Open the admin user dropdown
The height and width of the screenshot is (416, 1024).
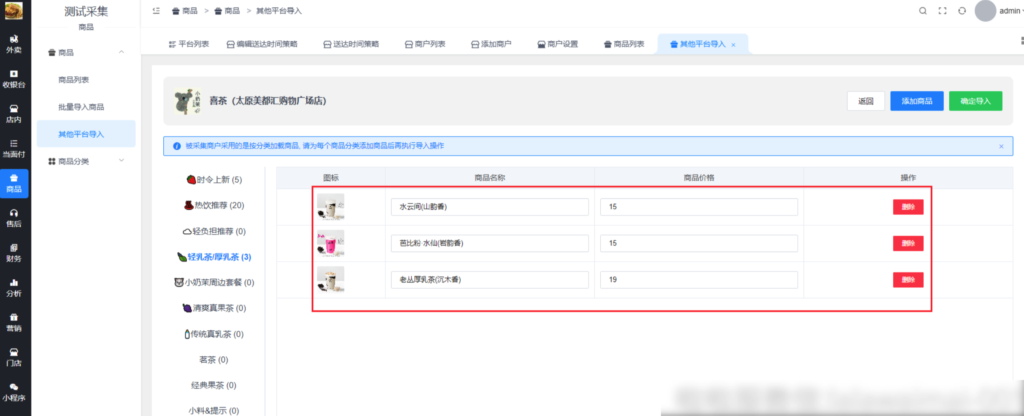(1002, 11)
